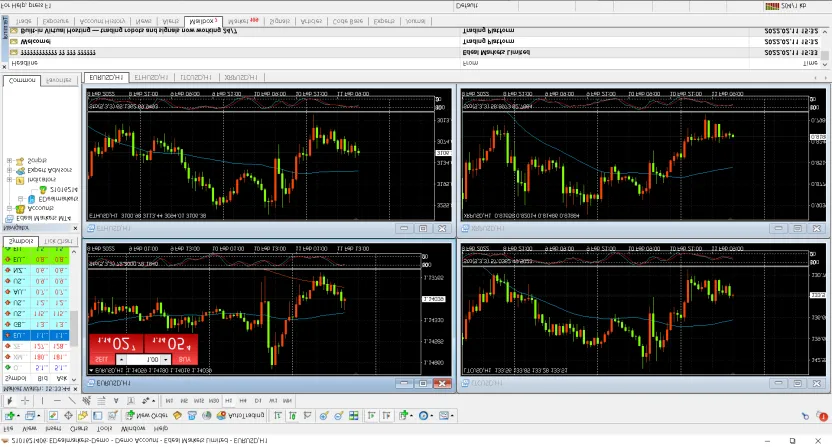The height and width of the screenshot is (447, 833).
Task: Click the gold MetaEditor icon after New Order
Action: (x=177, y=416)
